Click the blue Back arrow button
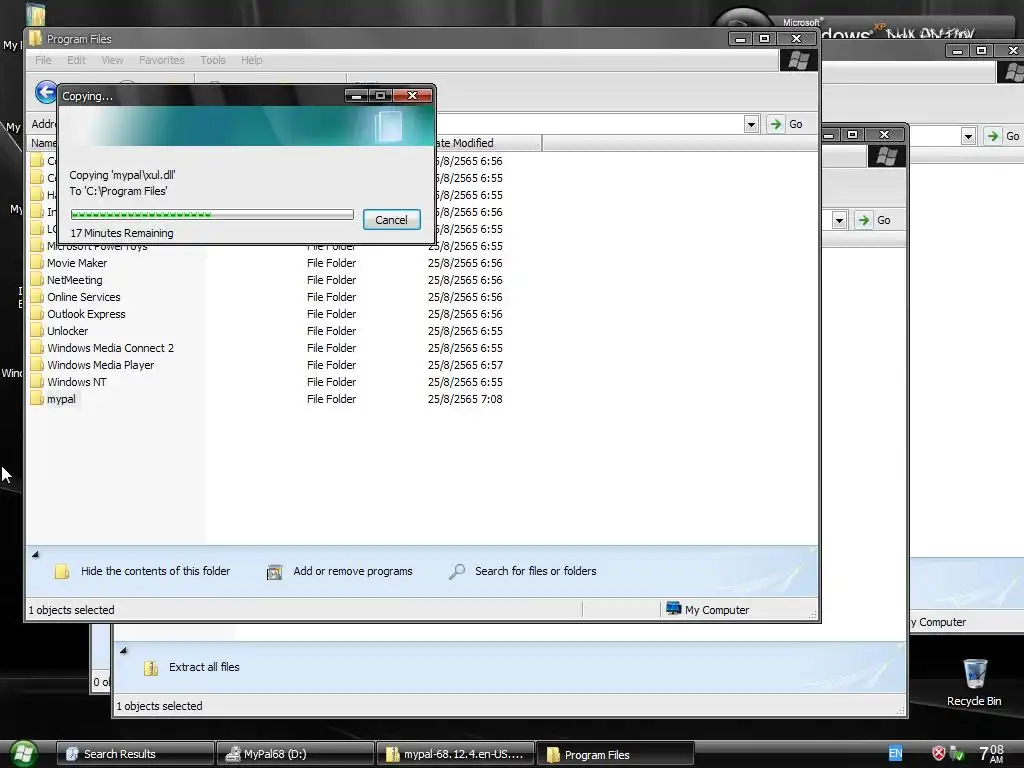Screen dimensions: 1024x768 (46, 92)
